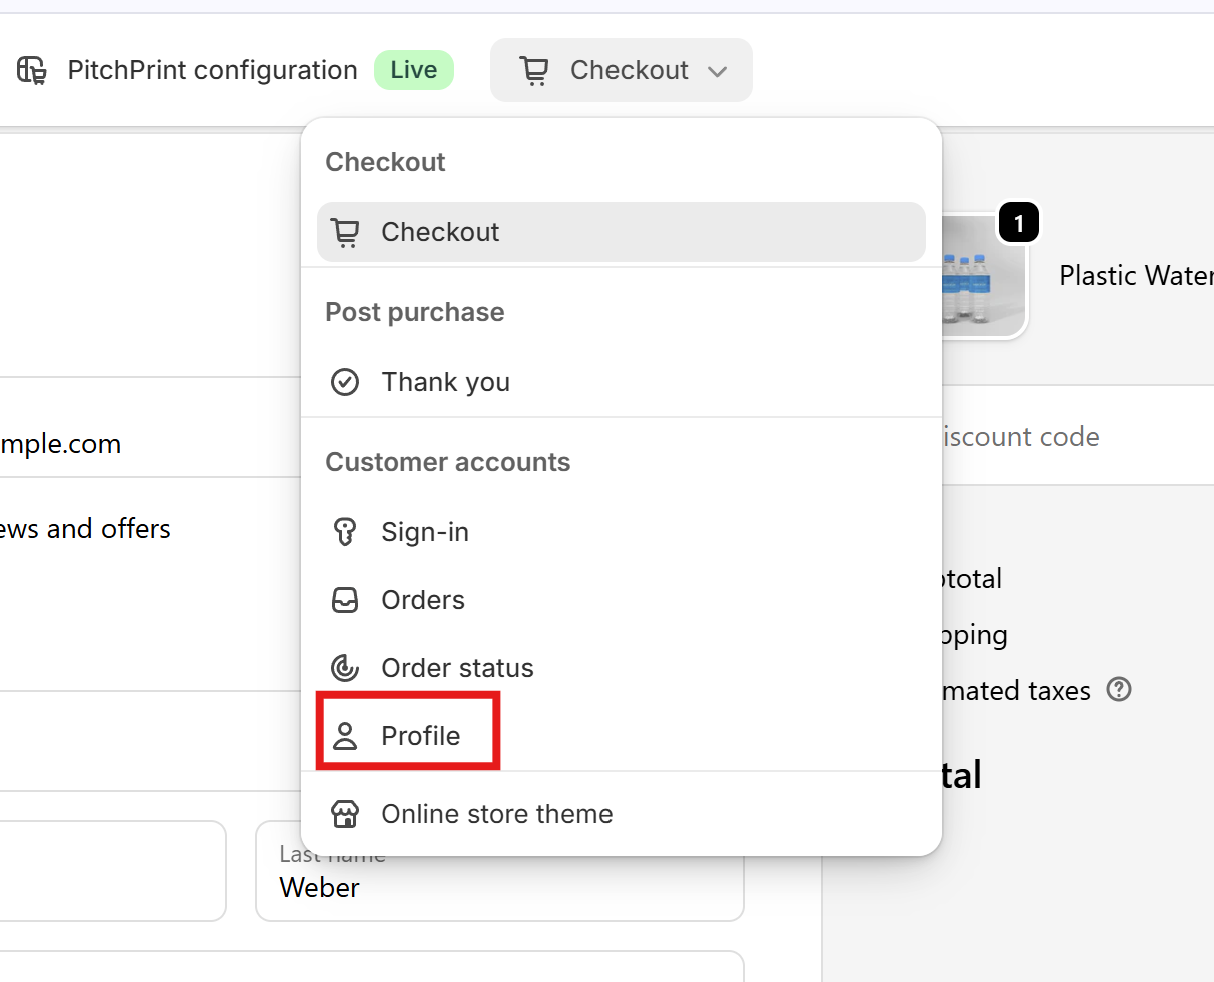This screenshot has height=982, width=1214.
Task: Expand the Checkout page selector chevron
Action: pos(717,71)
